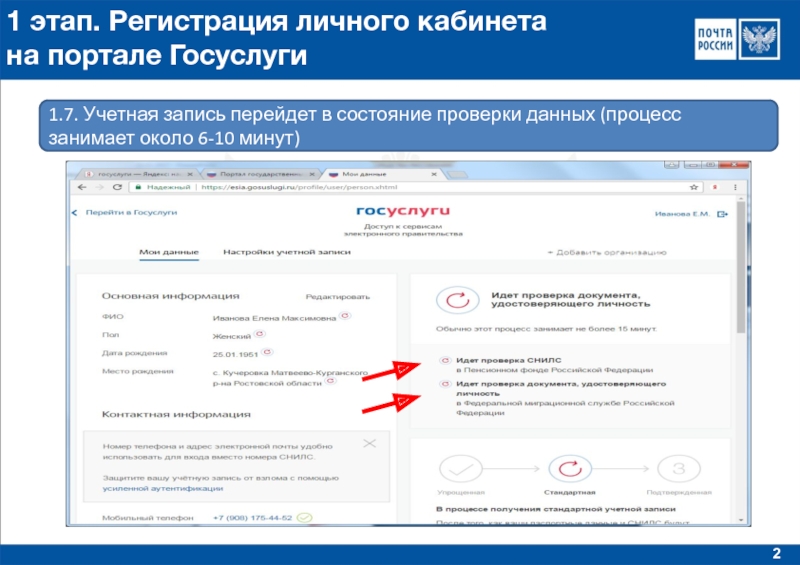
Task: Click the Контактная информация heading
Action: [x=176, y=414]
